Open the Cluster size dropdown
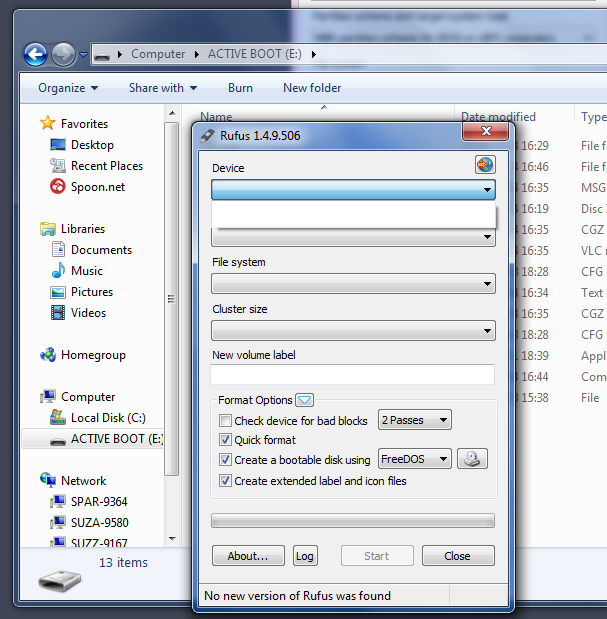Viewport: 607px width, 619px height. pyautogui.click(x=353, y=330)
